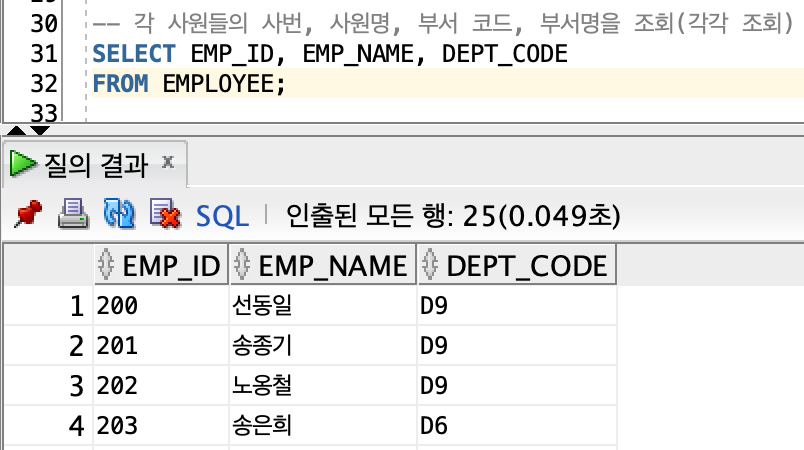Click the FROM keyword on line 32

(x=120, y=84)
